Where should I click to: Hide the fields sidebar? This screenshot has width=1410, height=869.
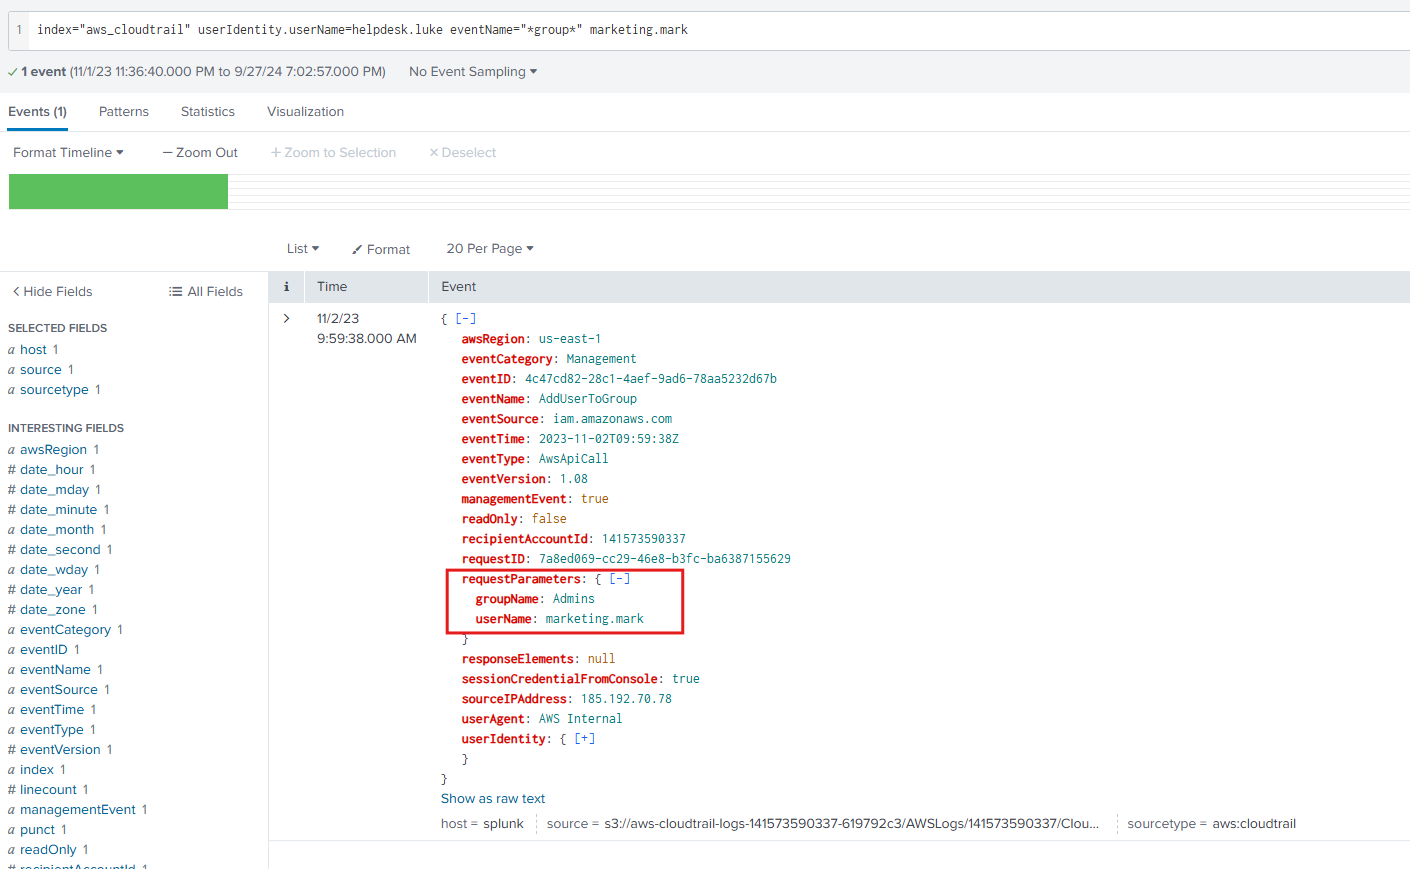point(52,292)
